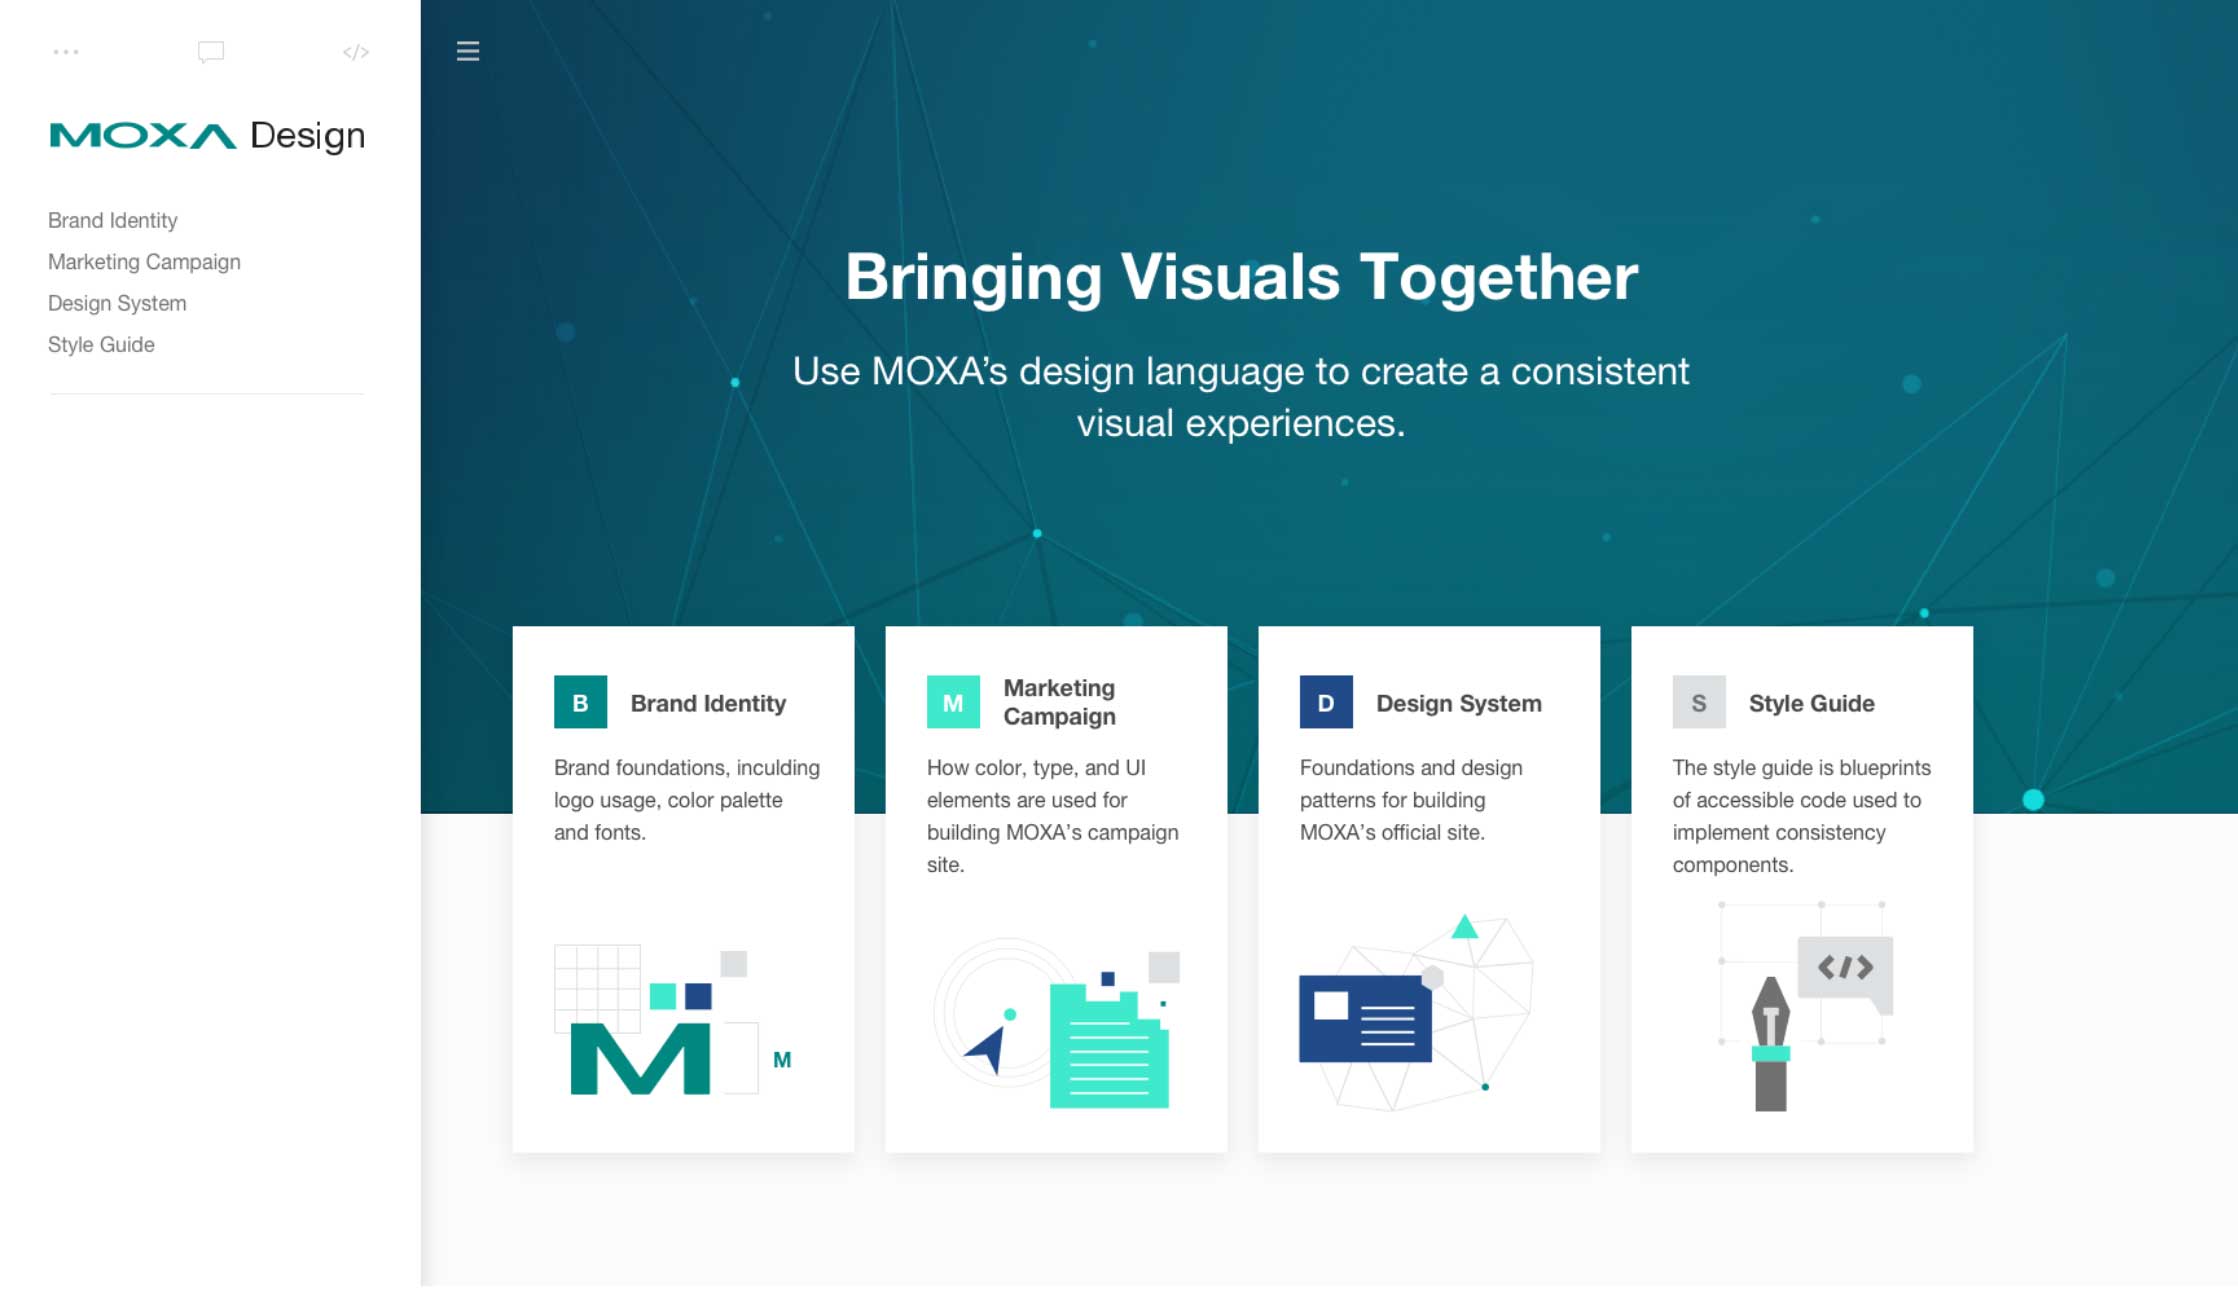This screenshot has height=1294, width=2238.
Task: Open Brand Identity from the sidebar
Action: click(x=112, y=220)
